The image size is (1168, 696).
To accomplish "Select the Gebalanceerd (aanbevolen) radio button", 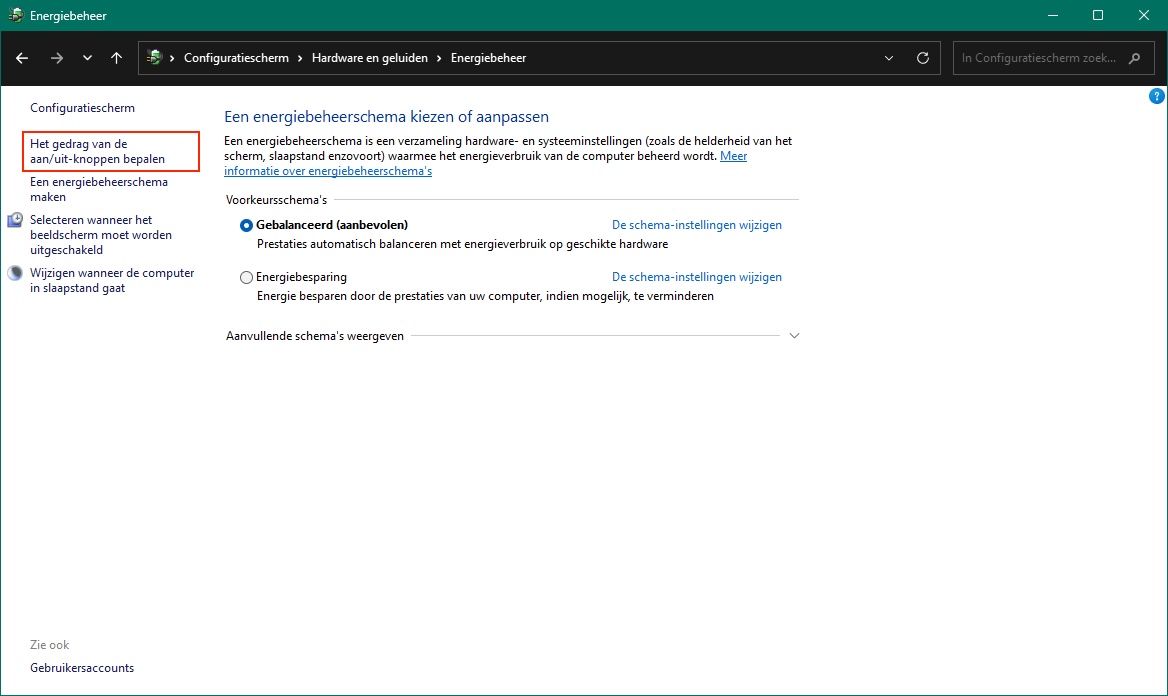I will click(x=247, y=226).
